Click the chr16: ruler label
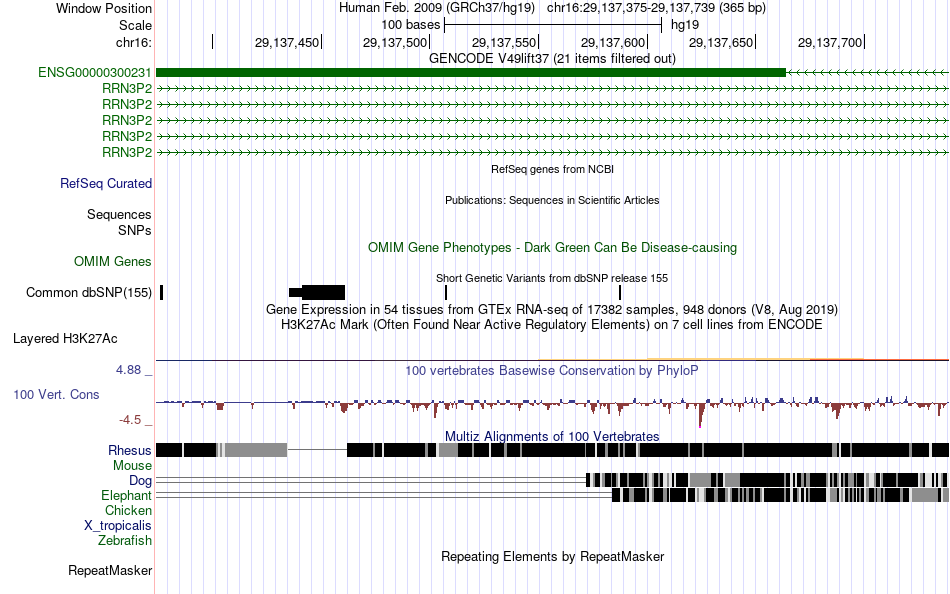The image size is (950, 594). click(x=134, y=42)
